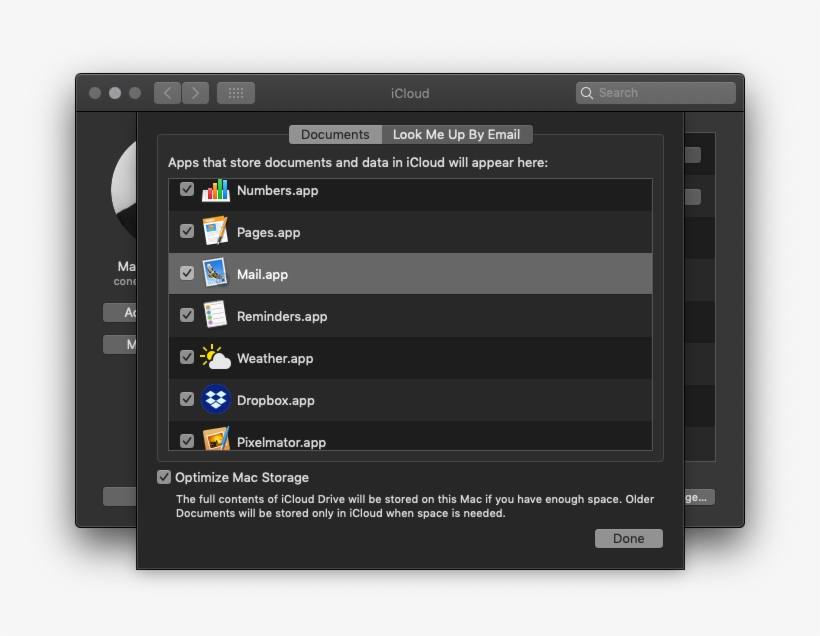820x636 pixels.
Task: Click the Reminders app icon
Action: coord(216,316)
